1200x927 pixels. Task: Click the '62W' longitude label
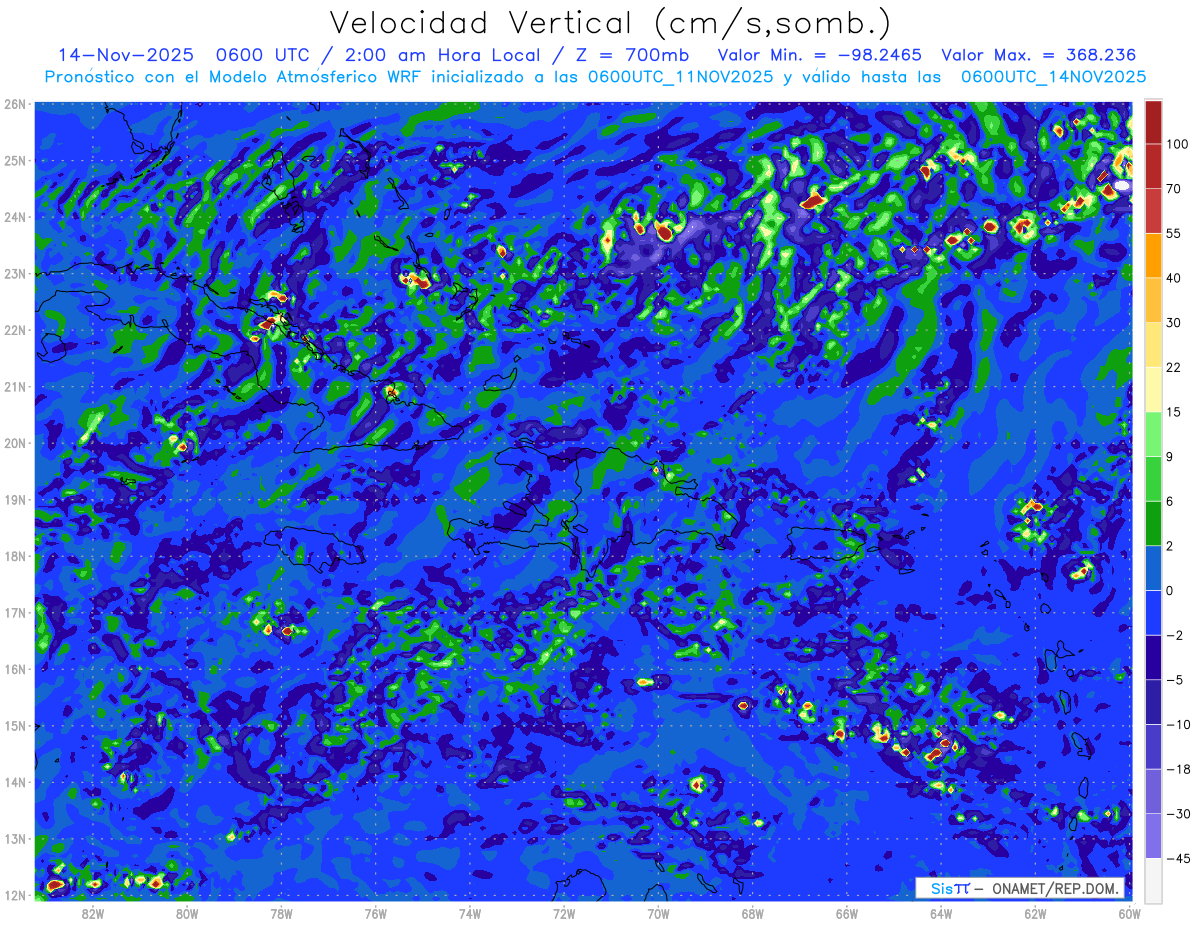[x=1035, y=913]
